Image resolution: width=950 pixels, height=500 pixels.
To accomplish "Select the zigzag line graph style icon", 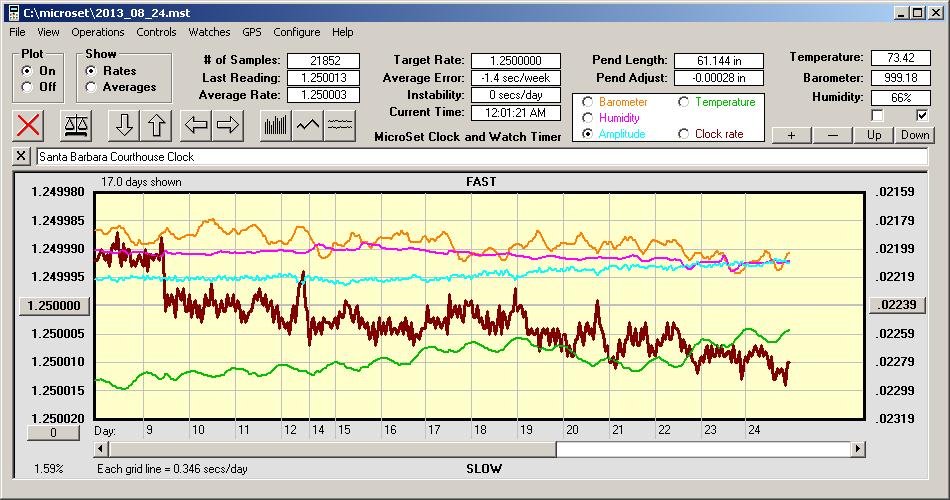I will pyautogui.click(x=308, y=125).
